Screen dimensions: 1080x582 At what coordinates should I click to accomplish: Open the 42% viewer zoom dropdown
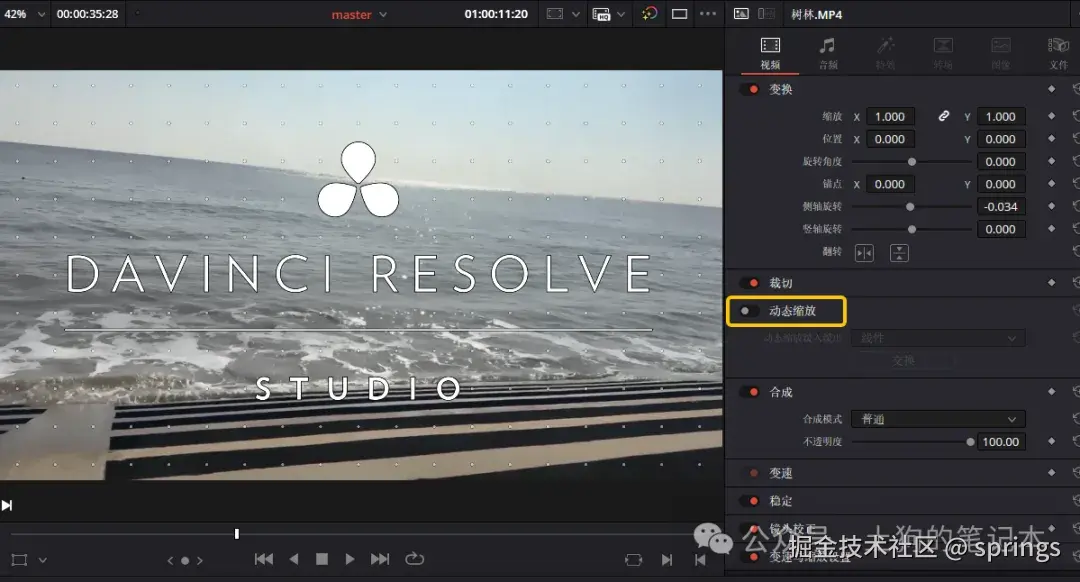[x=24, y=14]
